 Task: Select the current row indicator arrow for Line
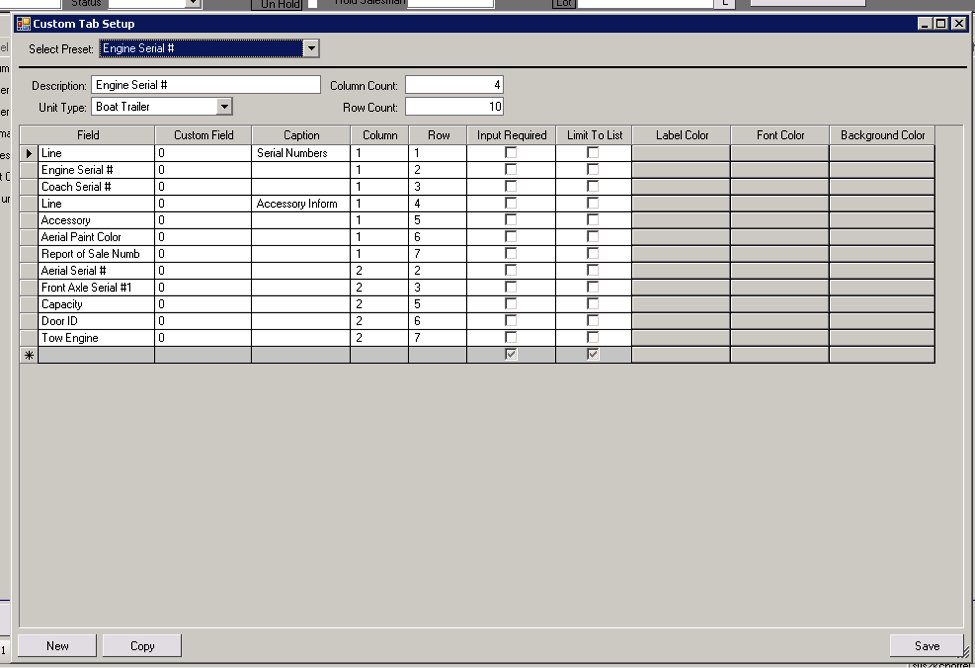[x=29, y=153]
